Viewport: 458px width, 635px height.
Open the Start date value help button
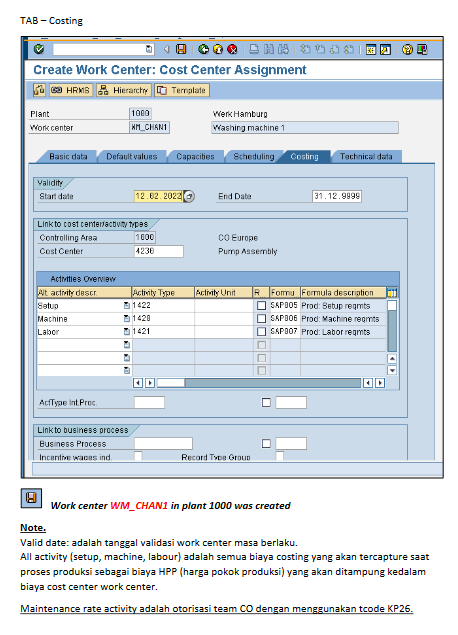click(x=189, y=196)
